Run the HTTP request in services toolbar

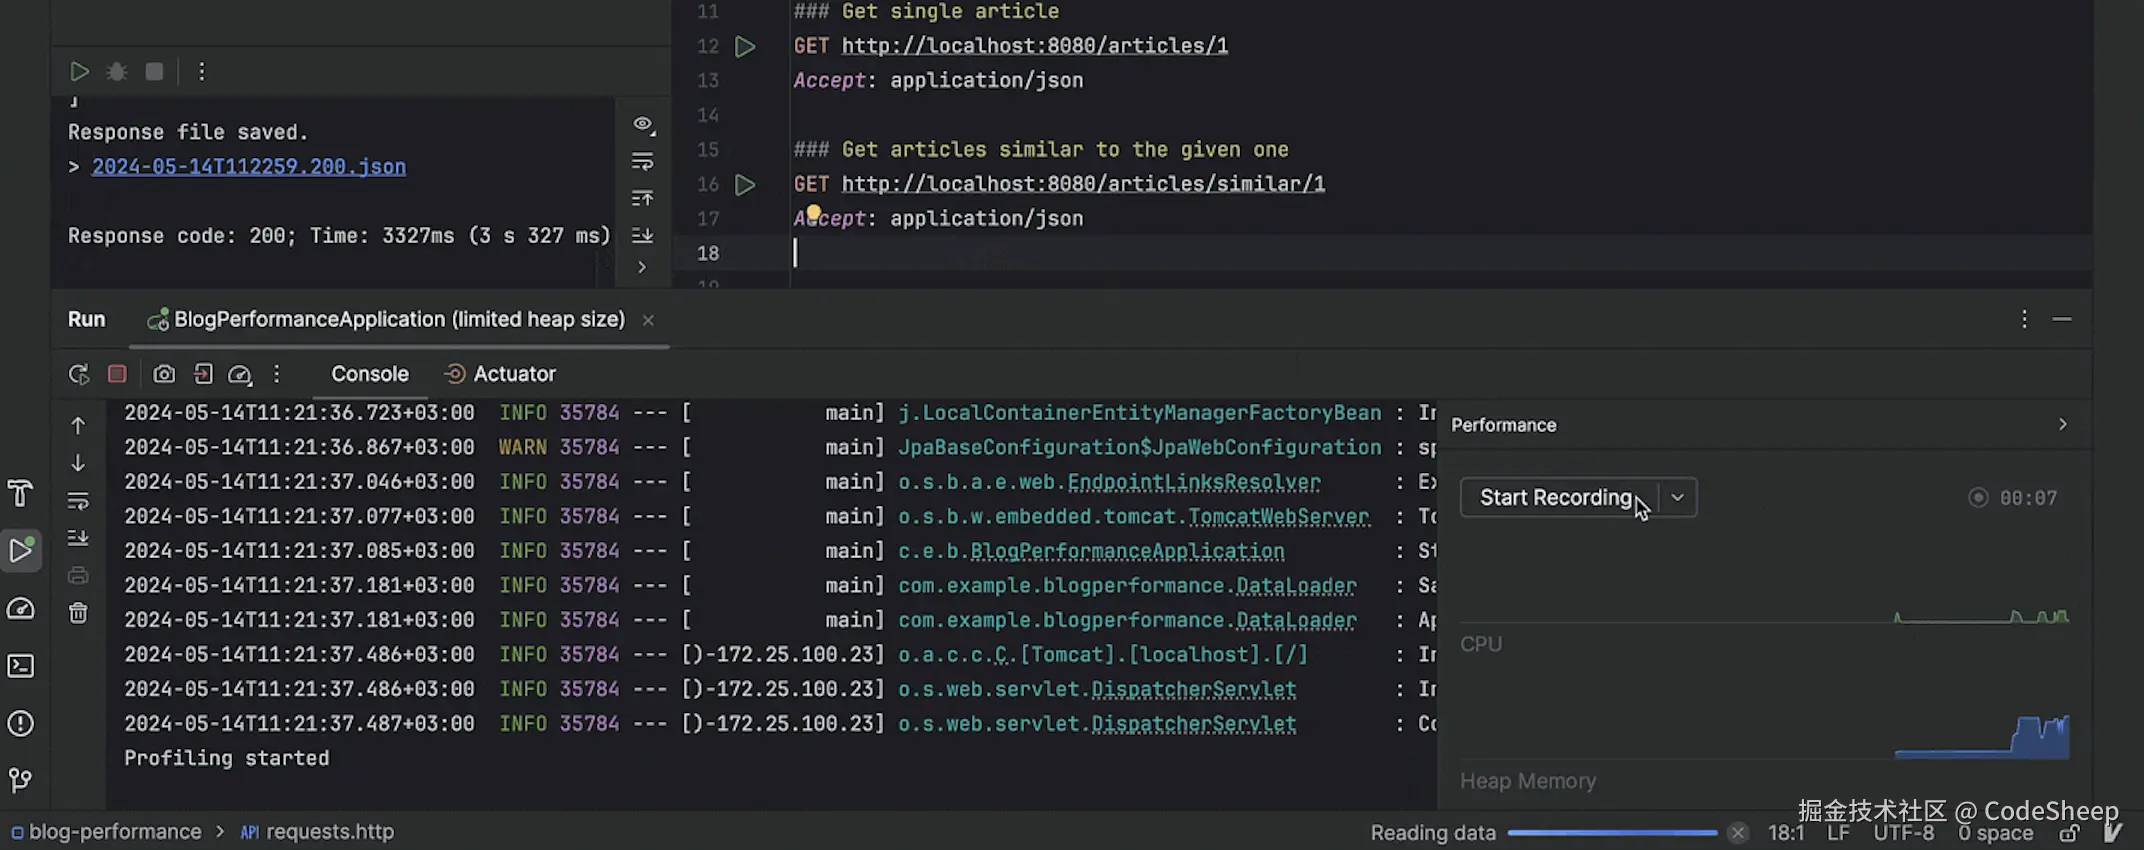[x=79, y=72]
